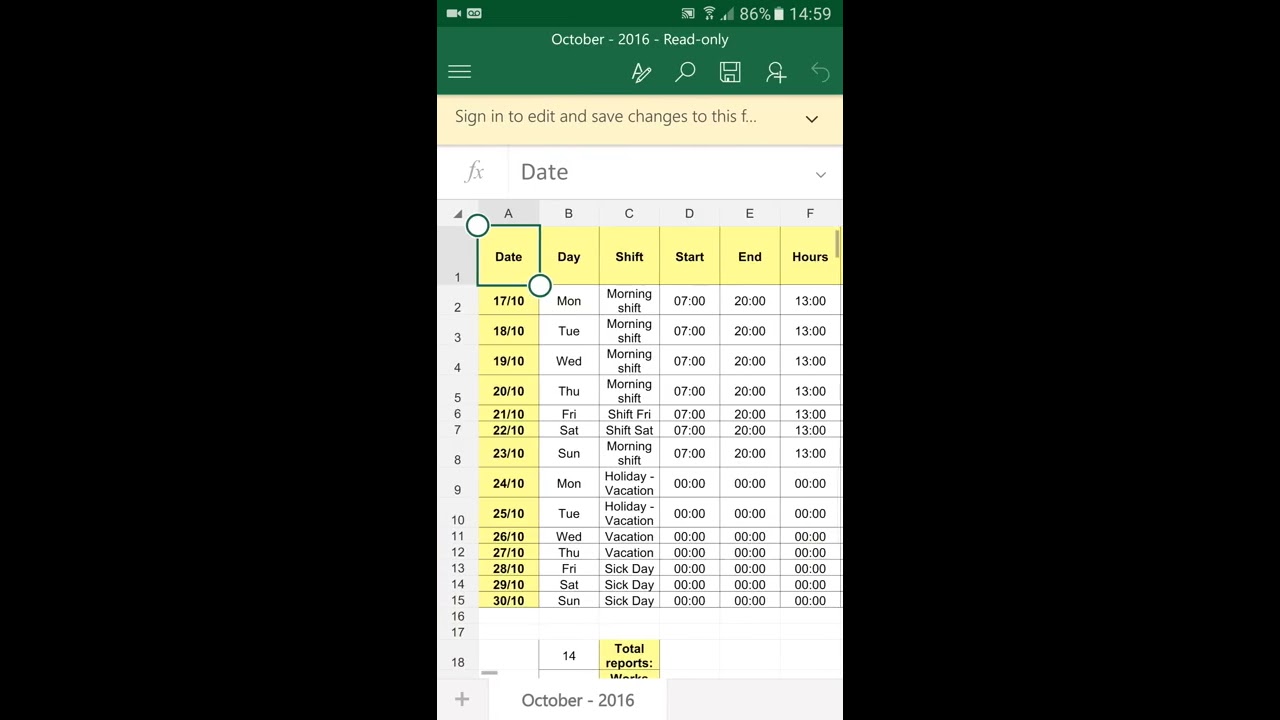Image resolution: width=1280 pixels, height=720 pixels.
Task: Select column E header
Action: [x=749, y=213]
